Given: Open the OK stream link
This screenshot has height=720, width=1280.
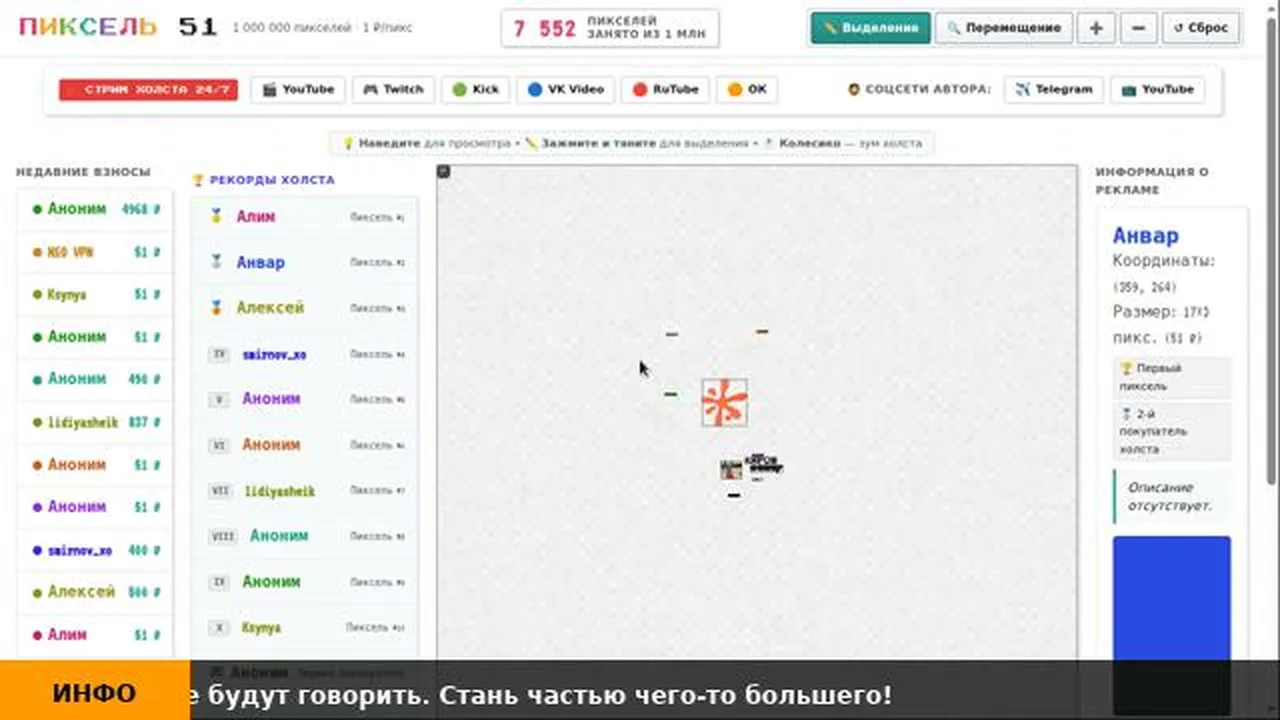Looking at the screenshot, I should point(747,89).
